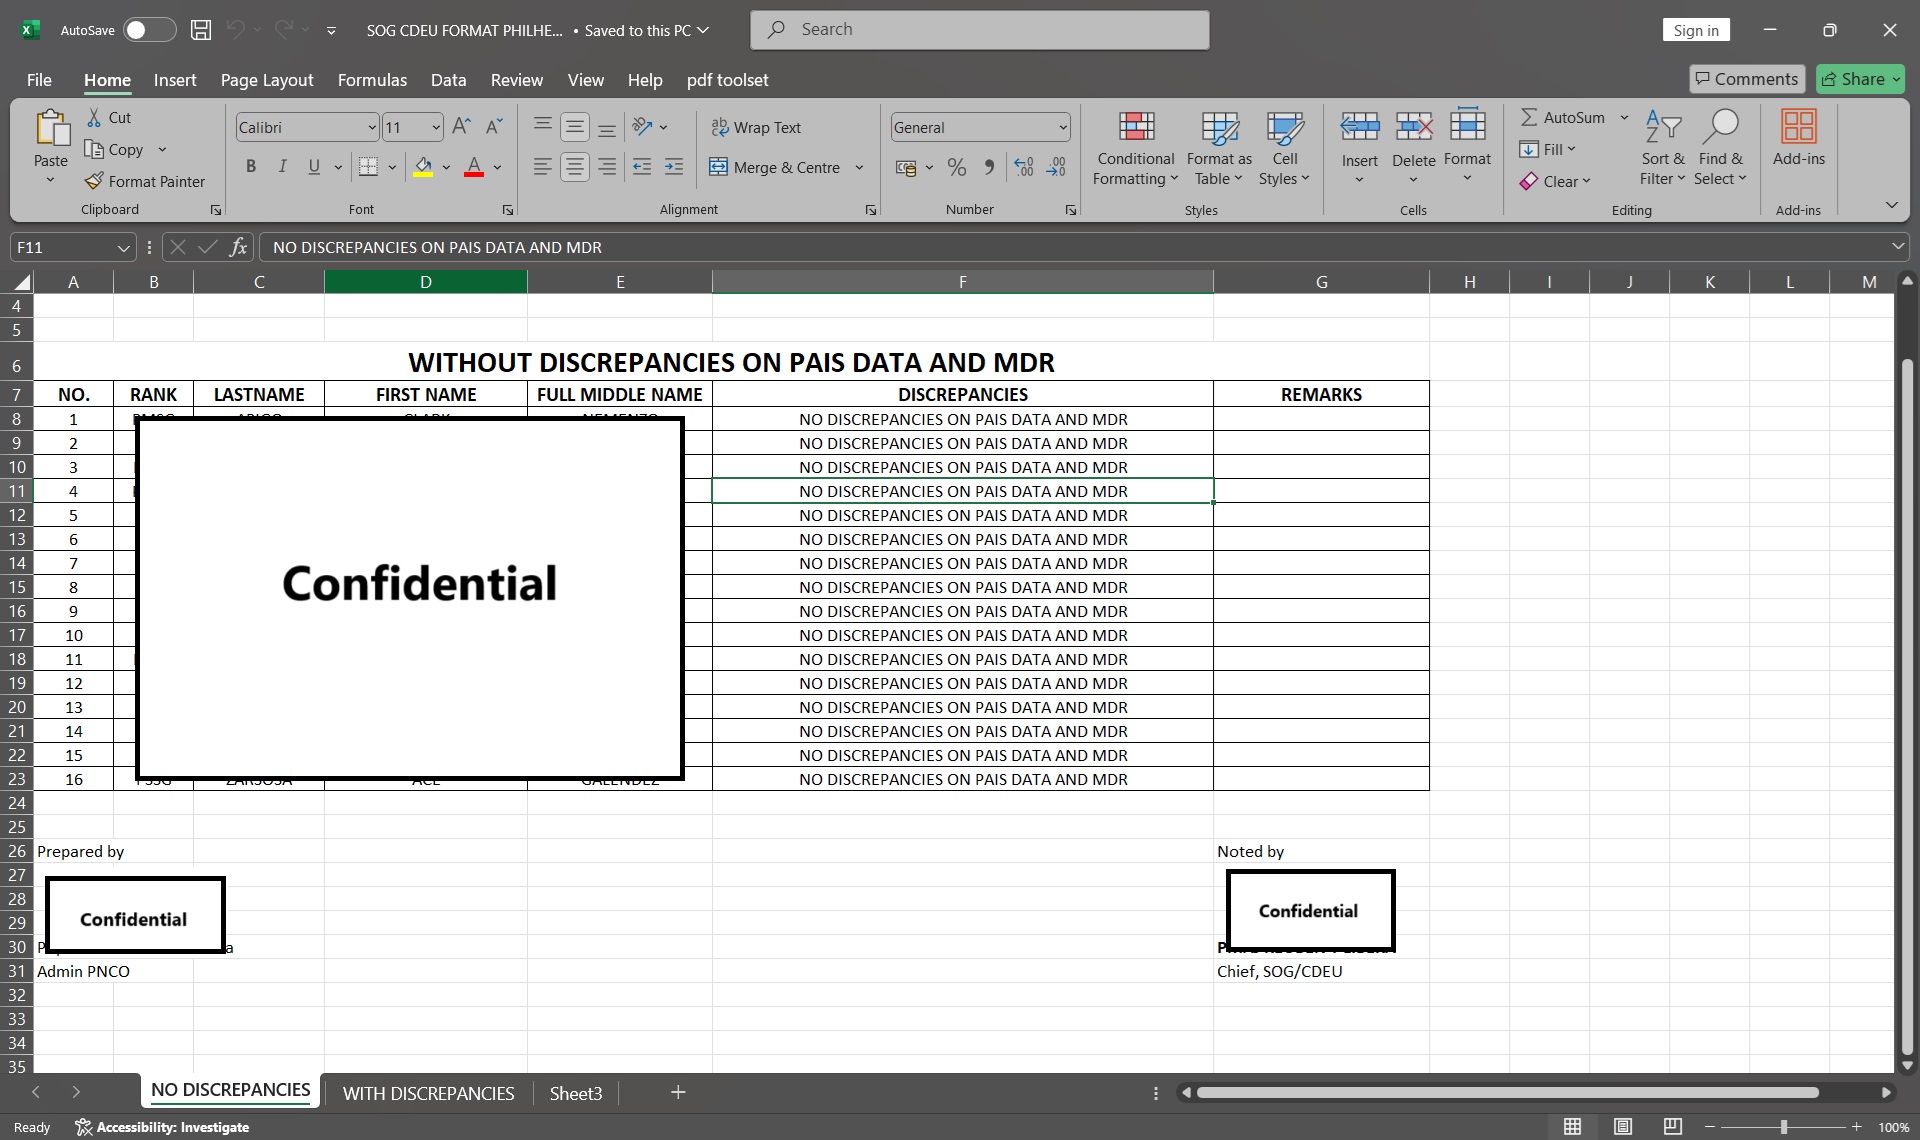This screenshot has width=1920, height=1140.
Task: Click the Paste clipboard icon
Action: [x=51, y=129]
